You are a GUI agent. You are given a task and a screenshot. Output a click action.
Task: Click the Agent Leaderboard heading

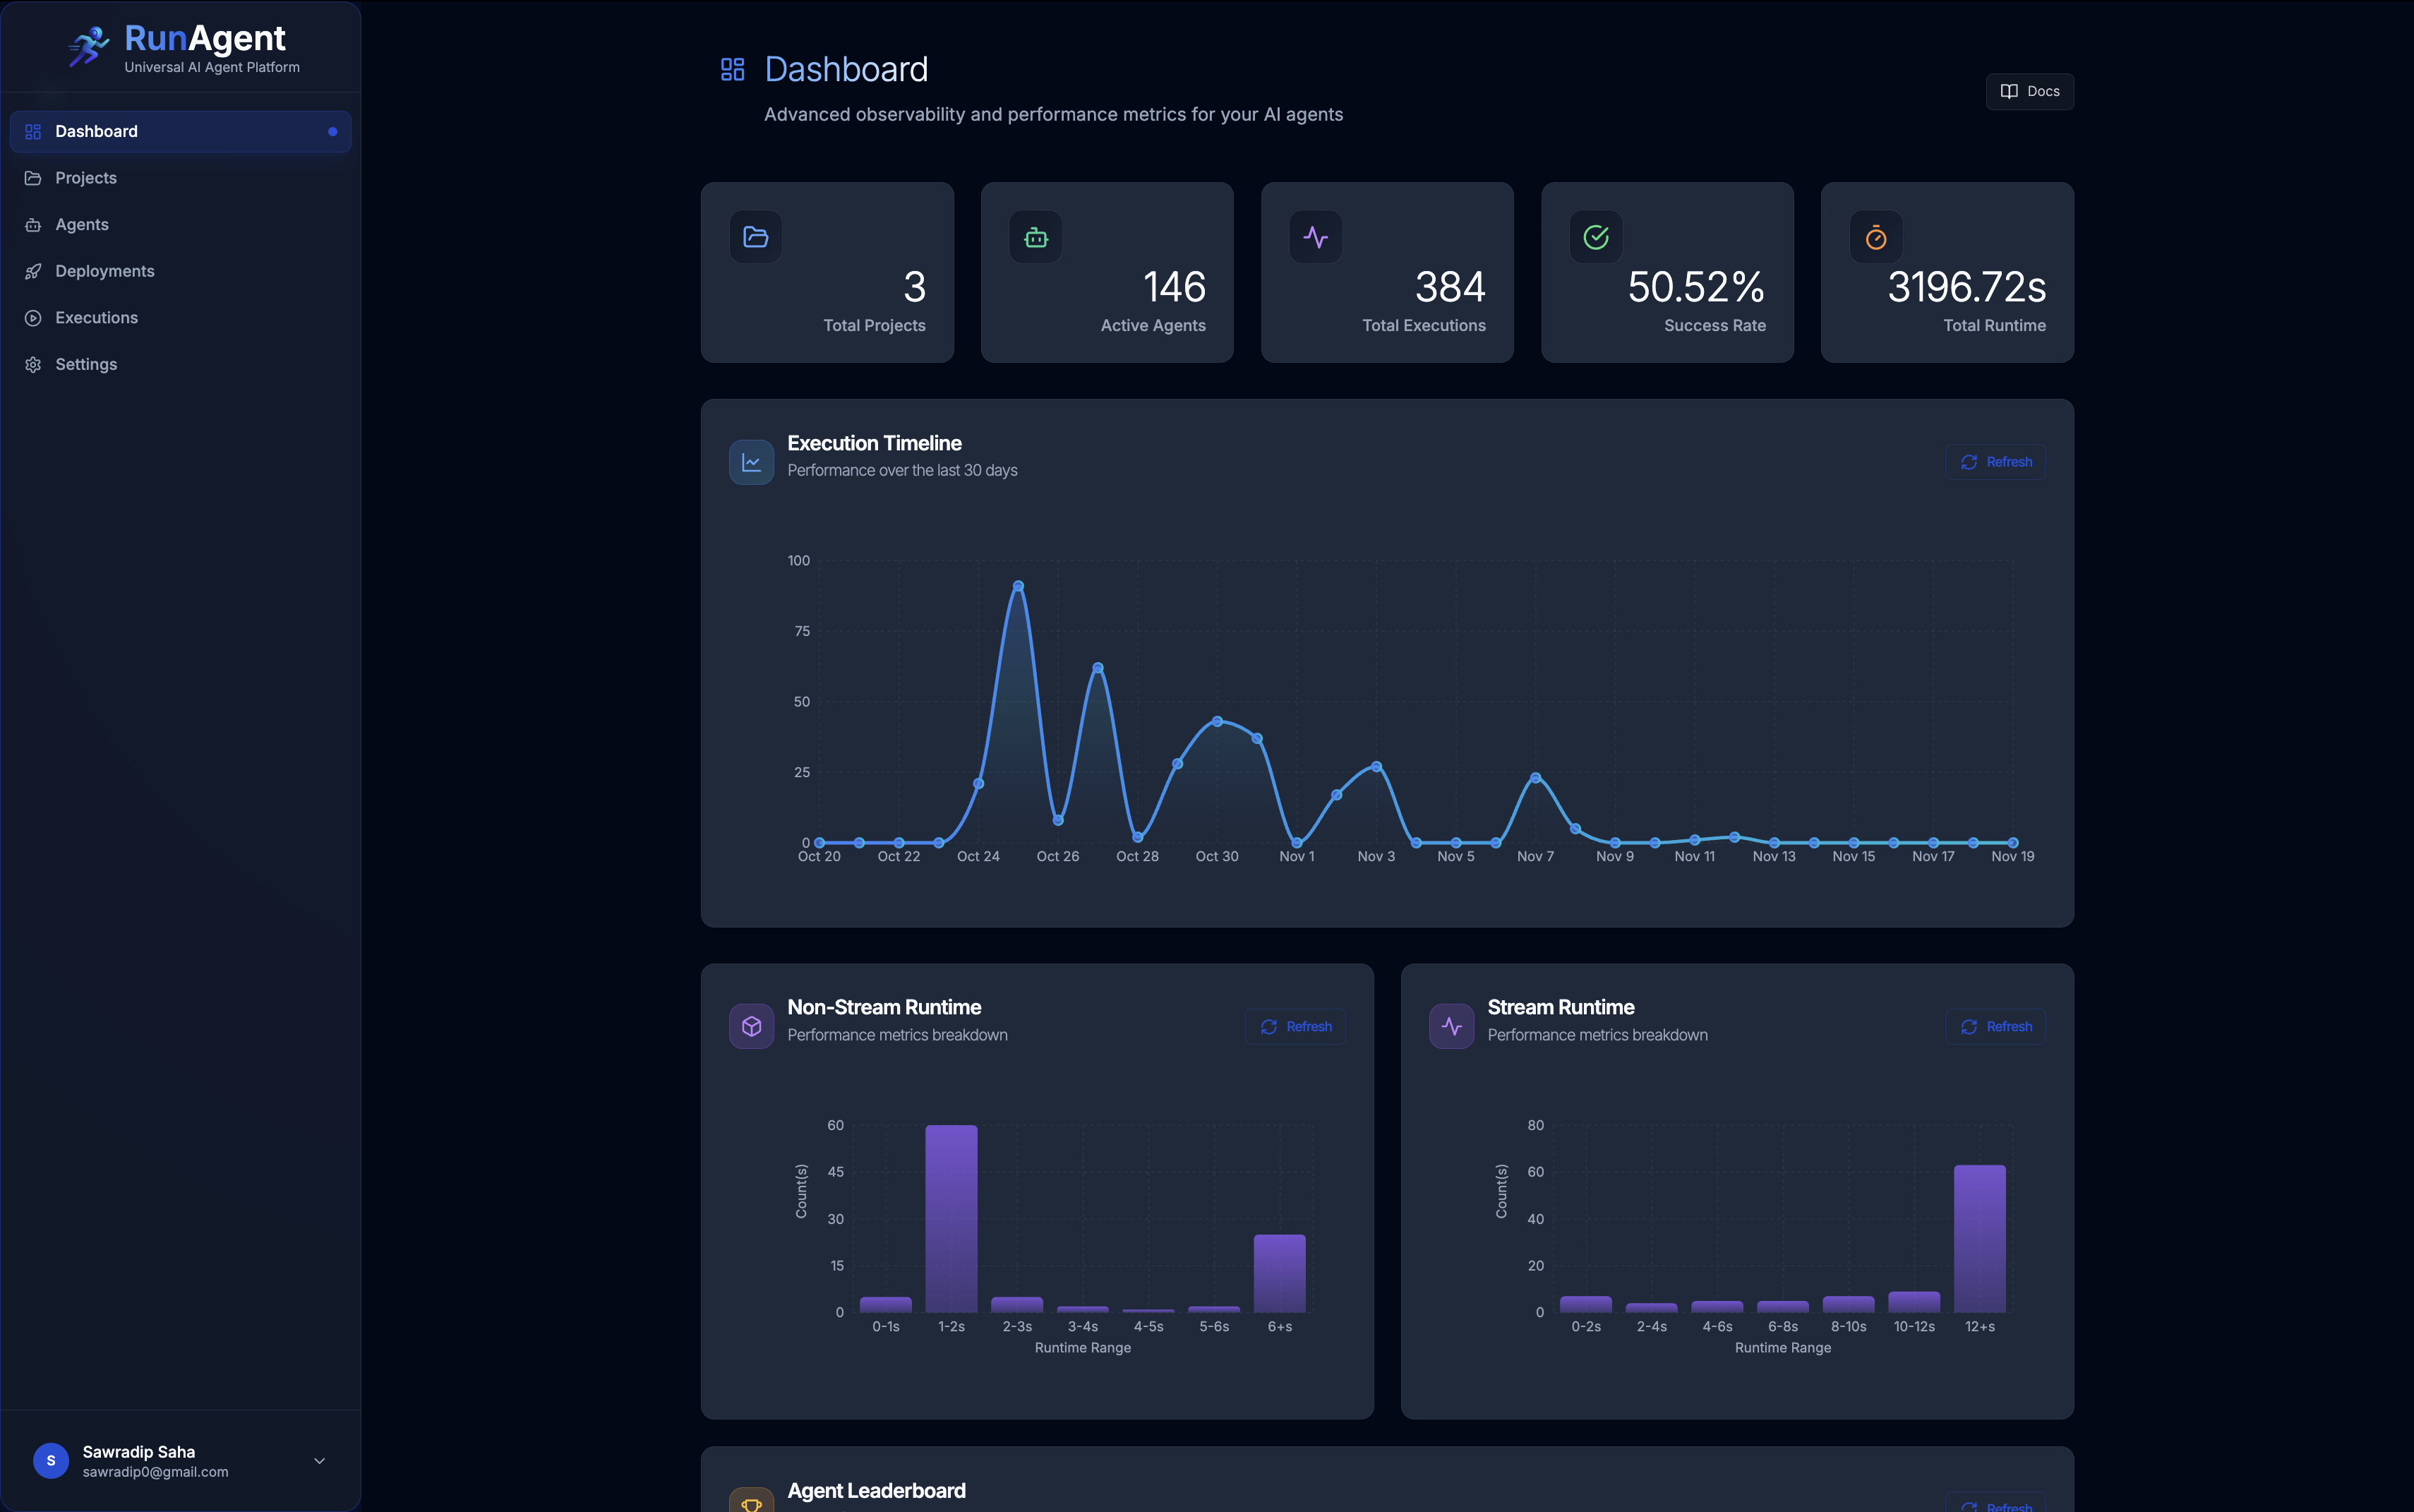click(876, 1491)
